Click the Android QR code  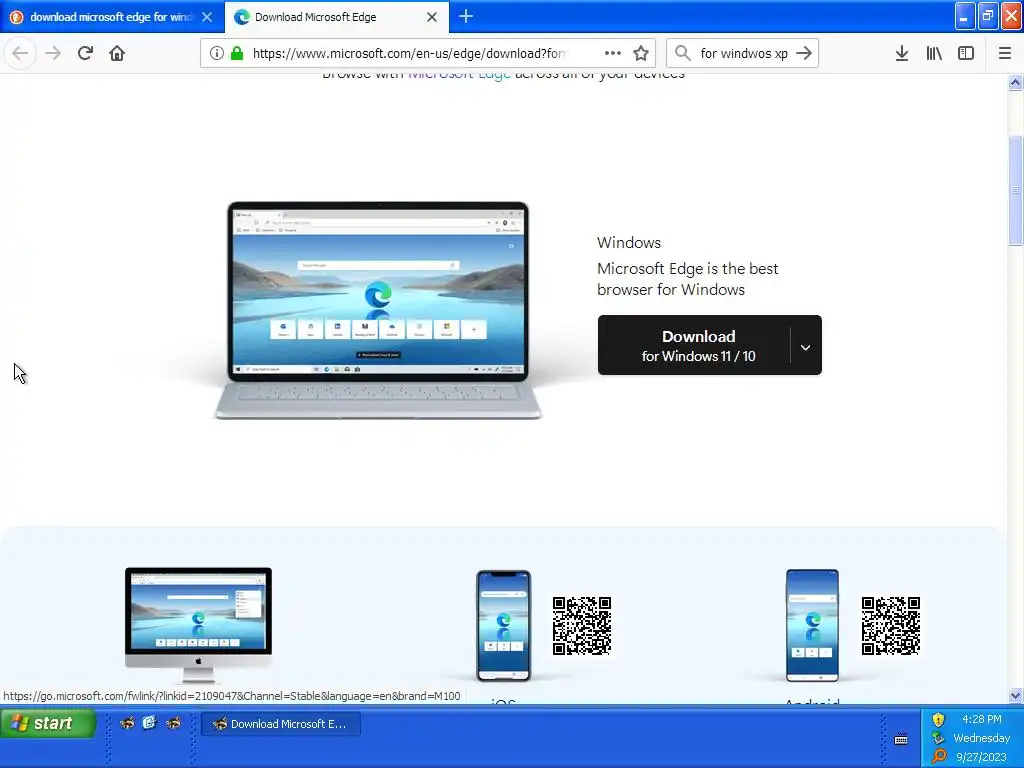tap(891, 626)
